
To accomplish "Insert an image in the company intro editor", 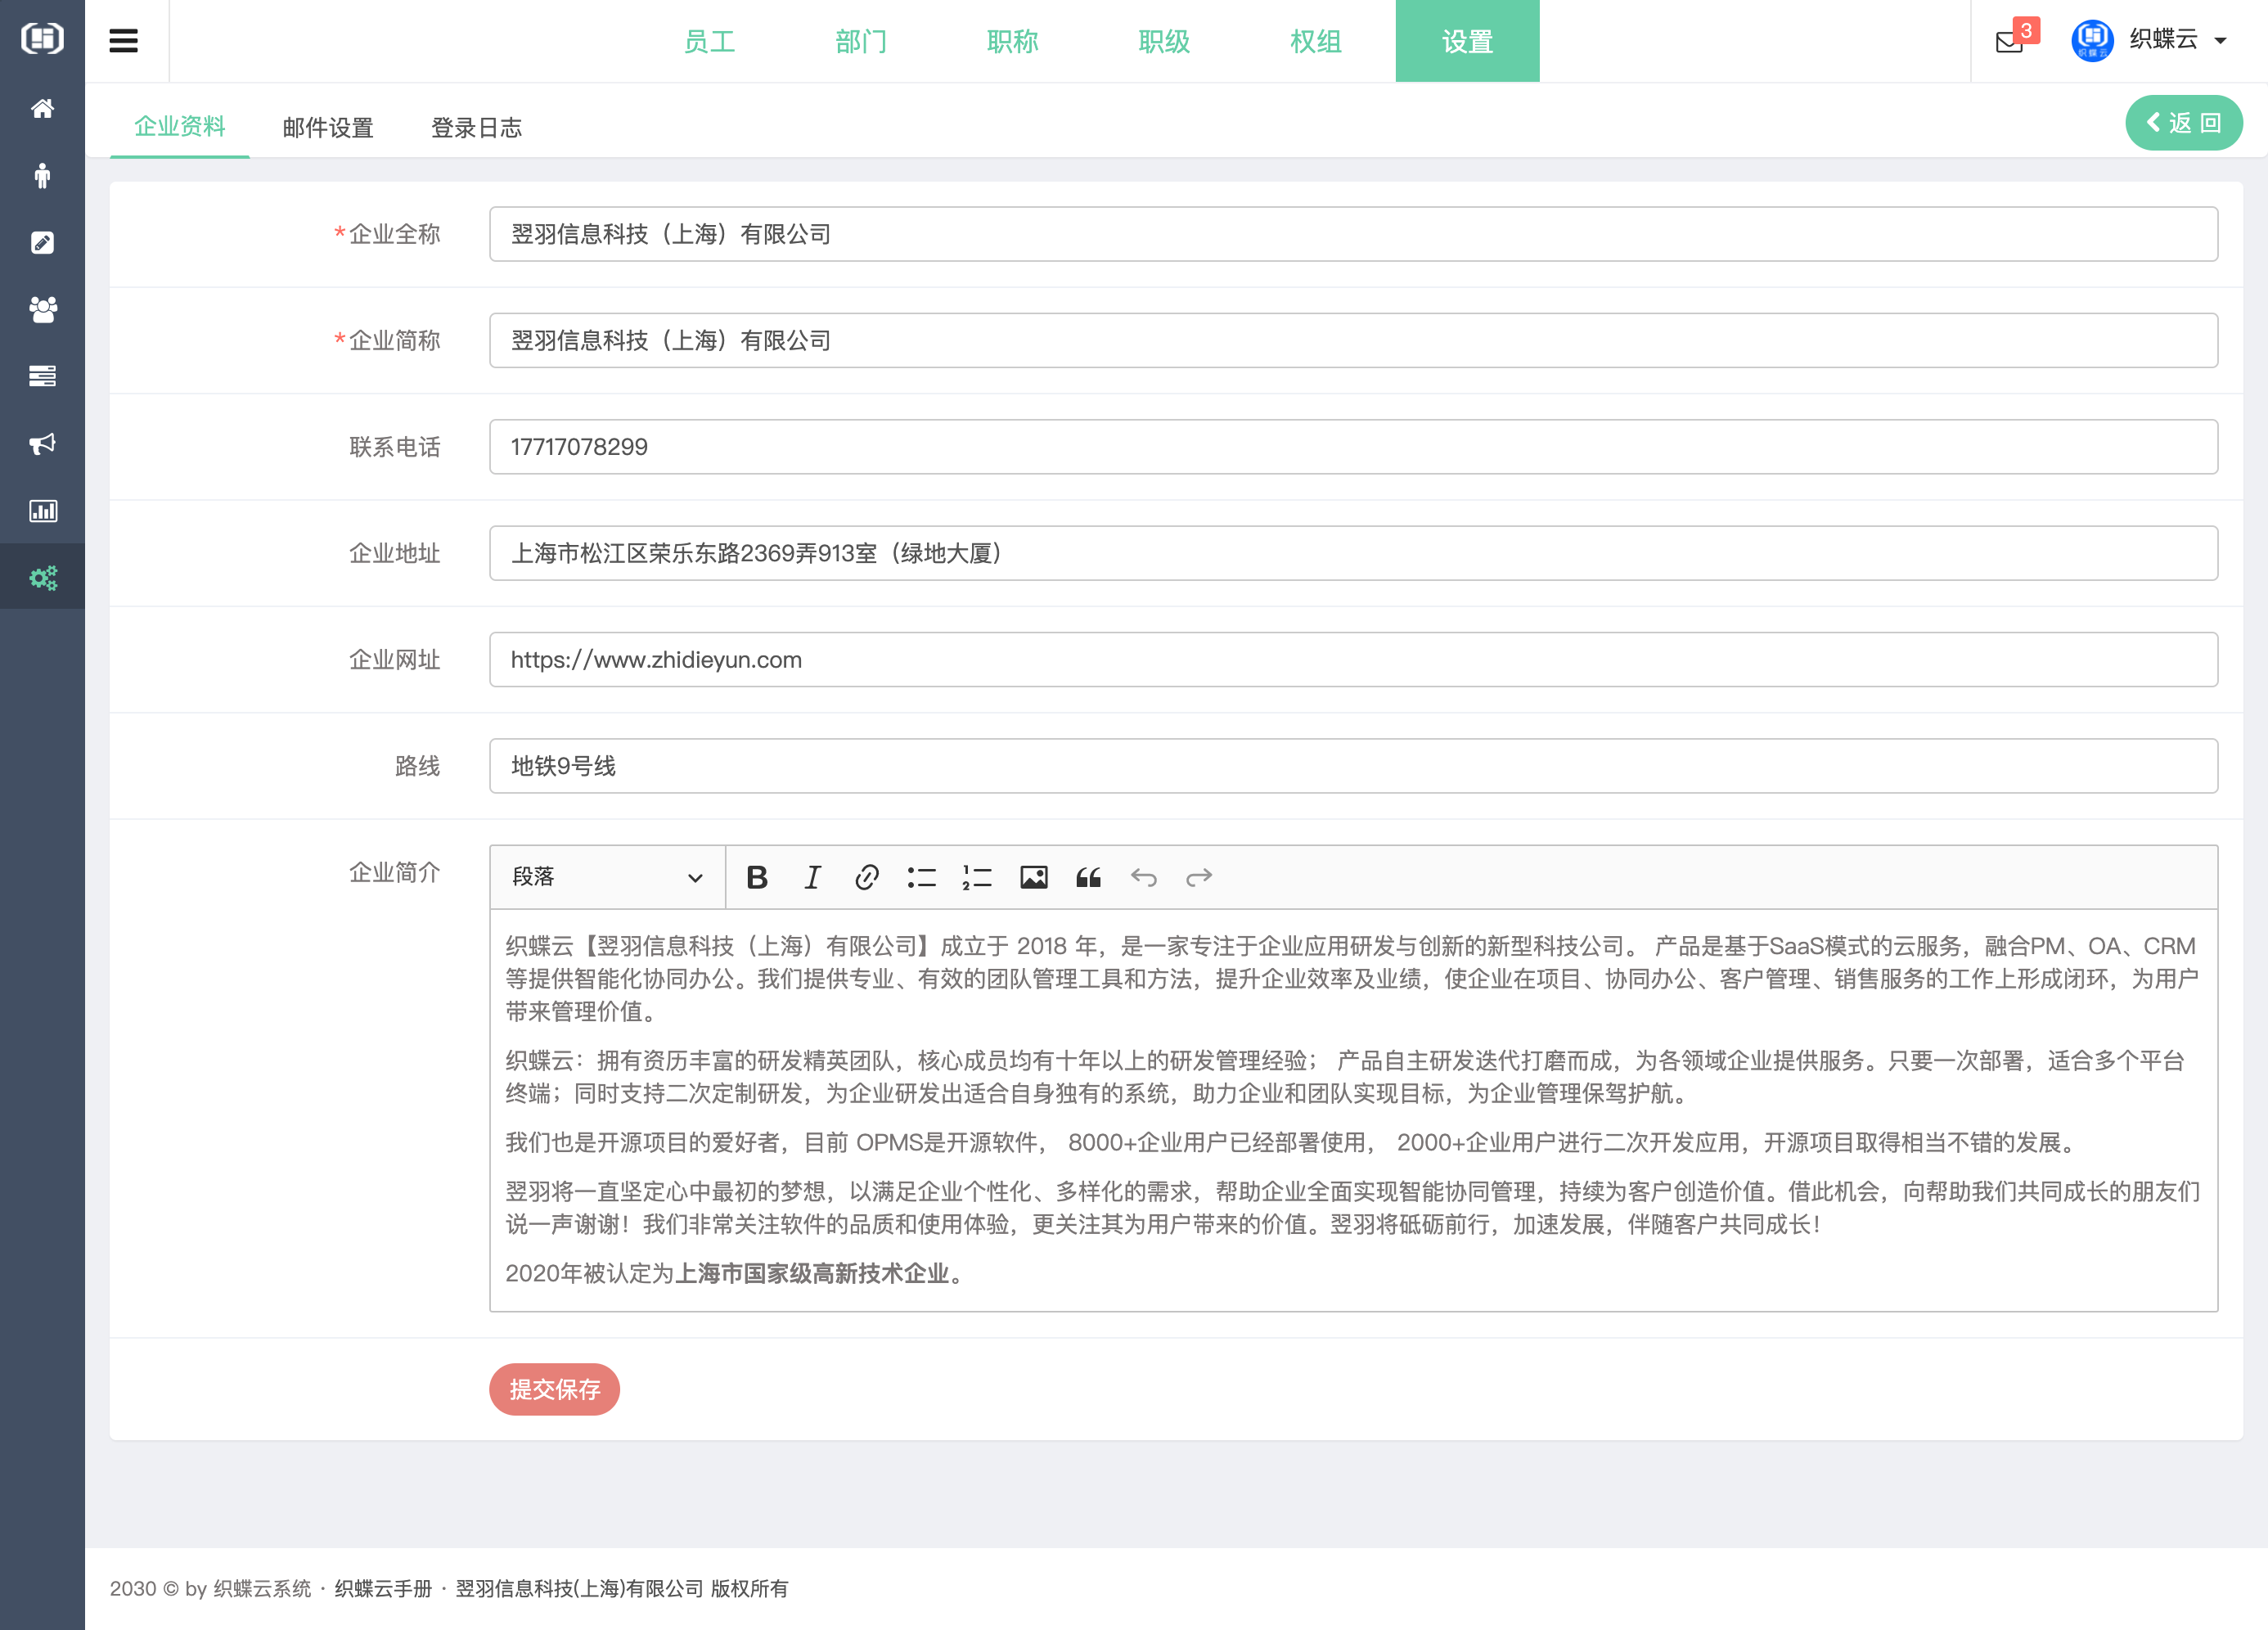I will coord(1035,877).
